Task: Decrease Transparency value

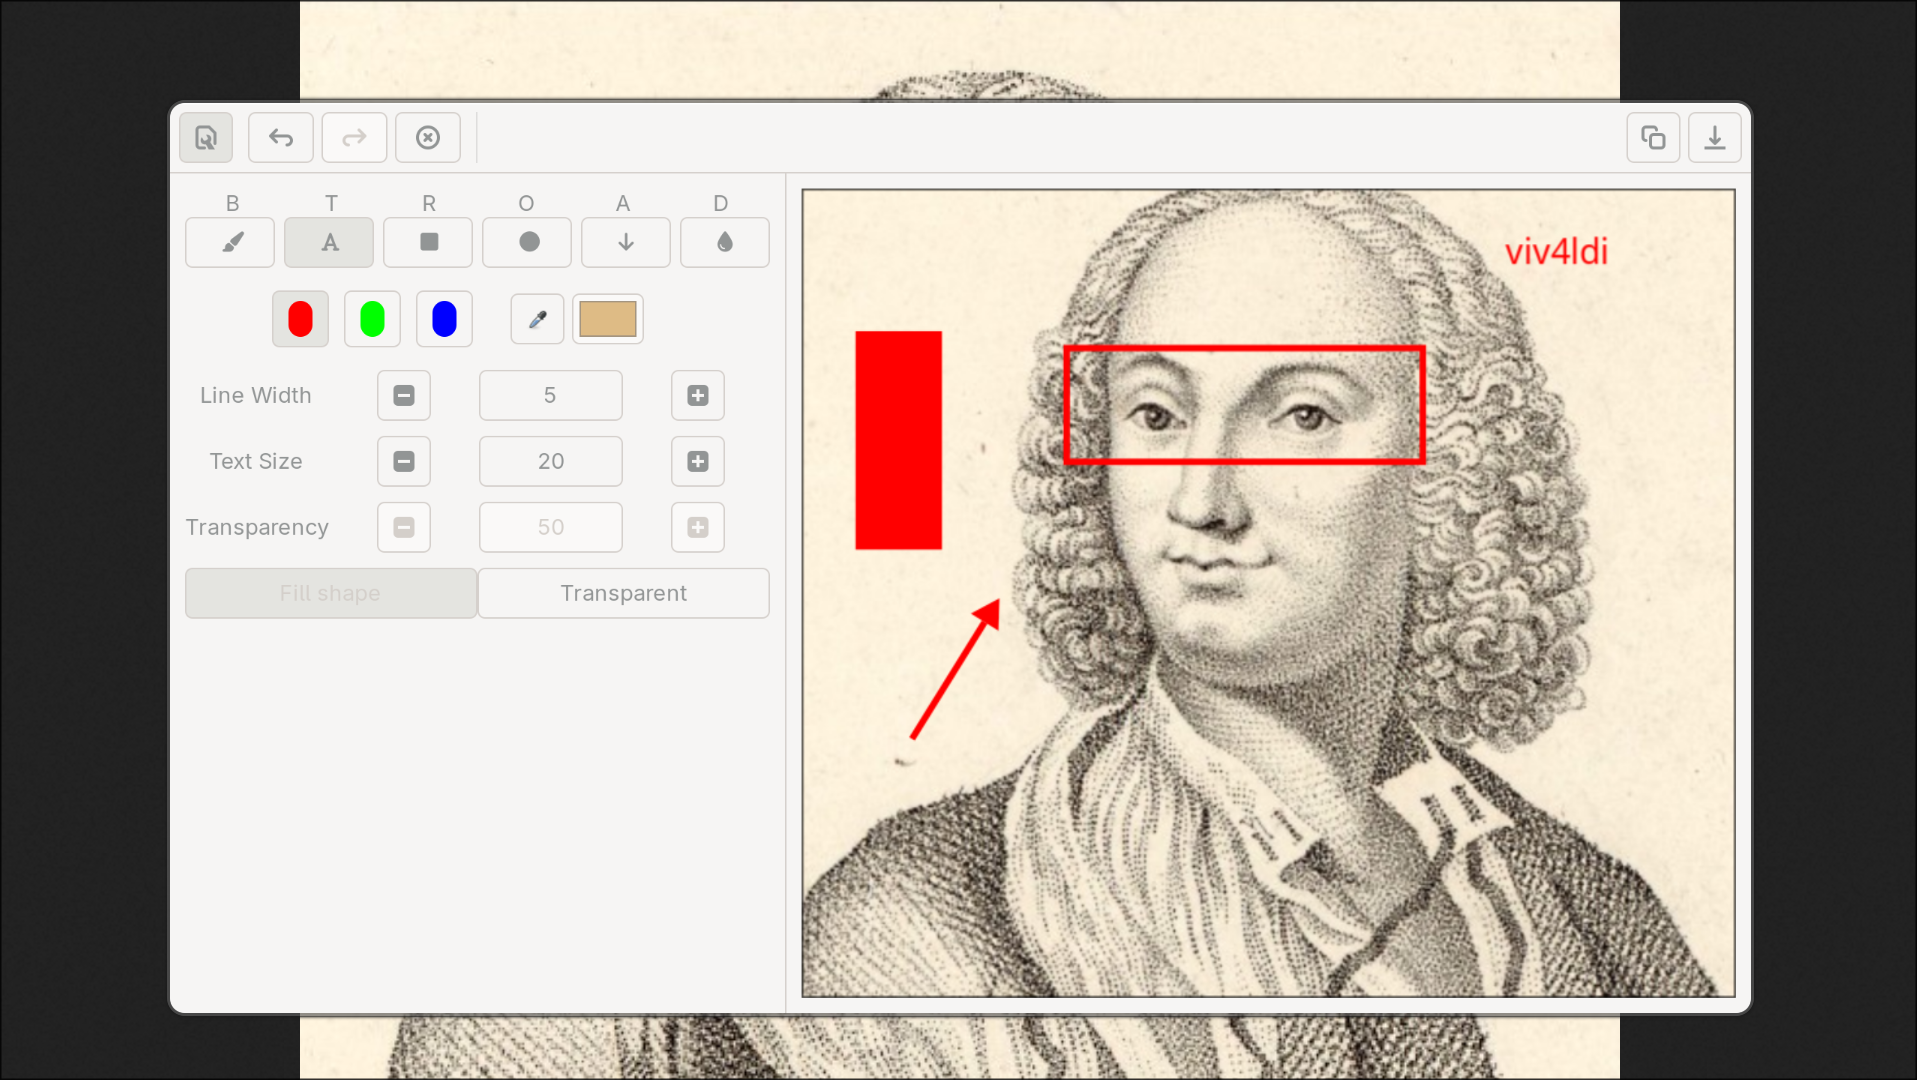Action: [404, 528]
